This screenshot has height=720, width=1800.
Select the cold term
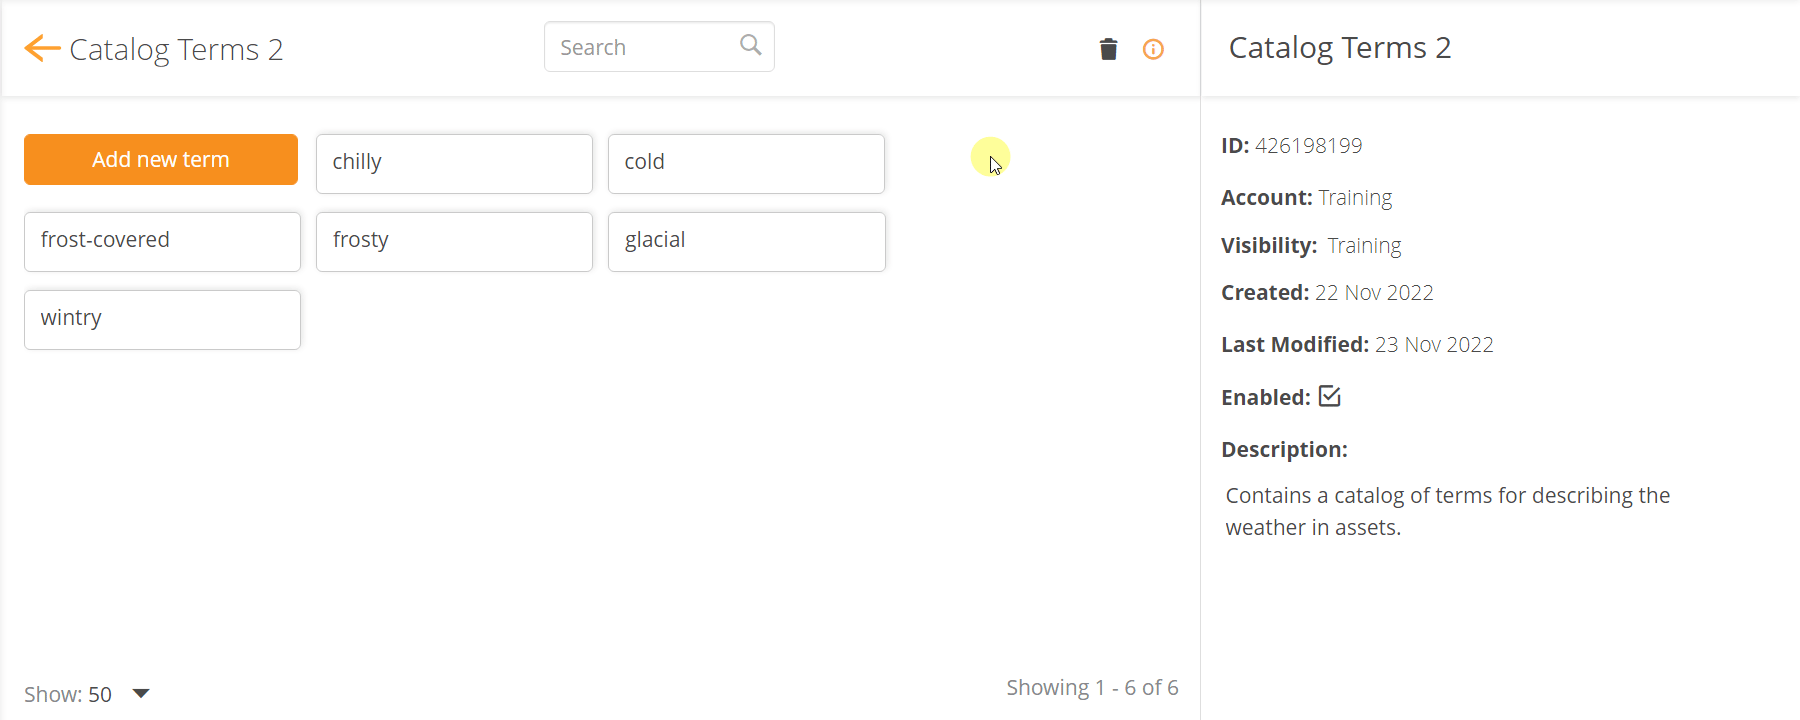(746, 163)
